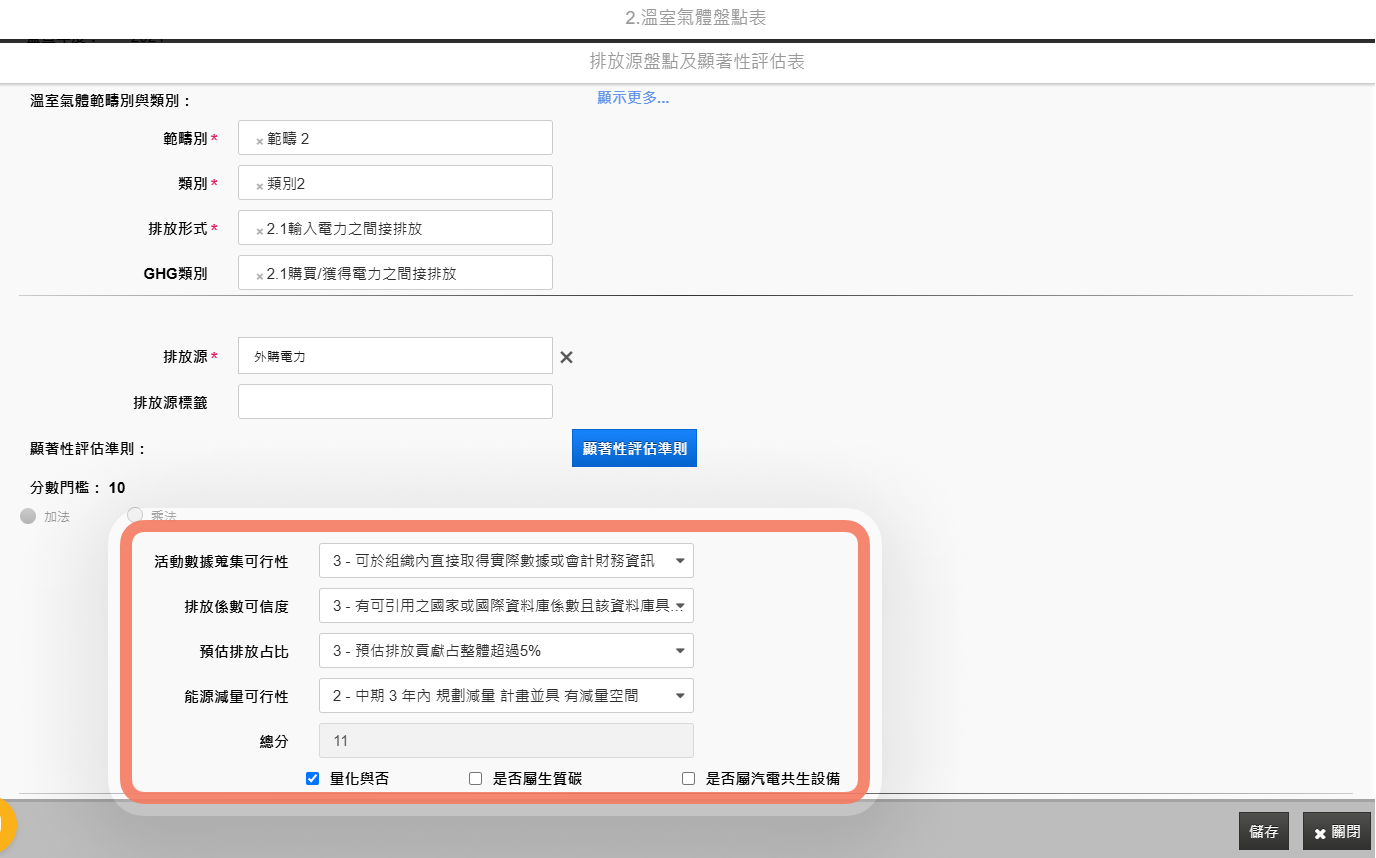Open the 排放係數可信度 dropdown
The image size is (1376, 858).
point(506,606)
